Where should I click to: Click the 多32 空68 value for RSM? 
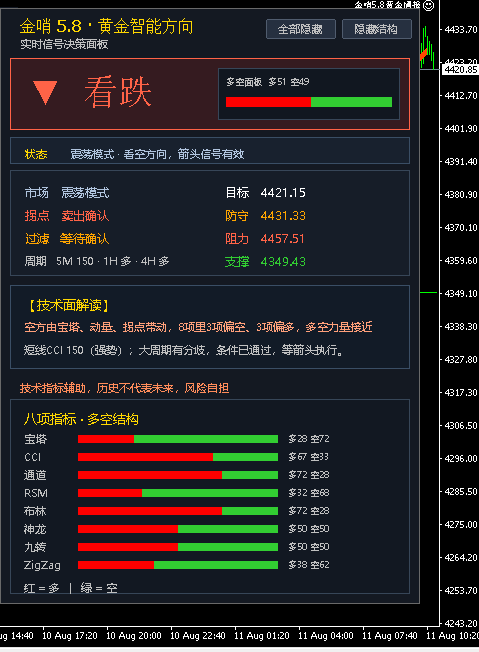point(309,493)
